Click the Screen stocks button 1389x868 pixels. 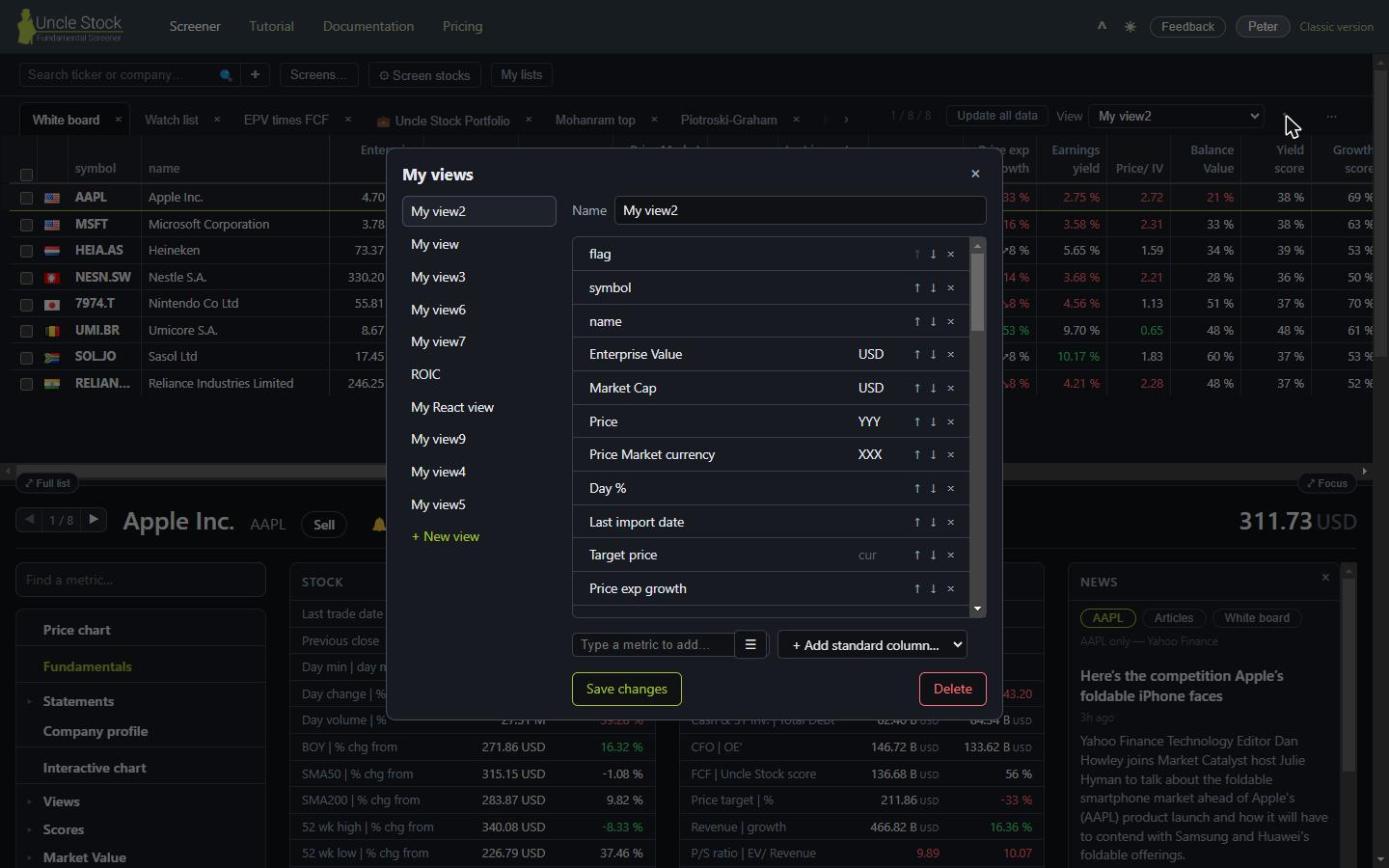coord(425,75)
